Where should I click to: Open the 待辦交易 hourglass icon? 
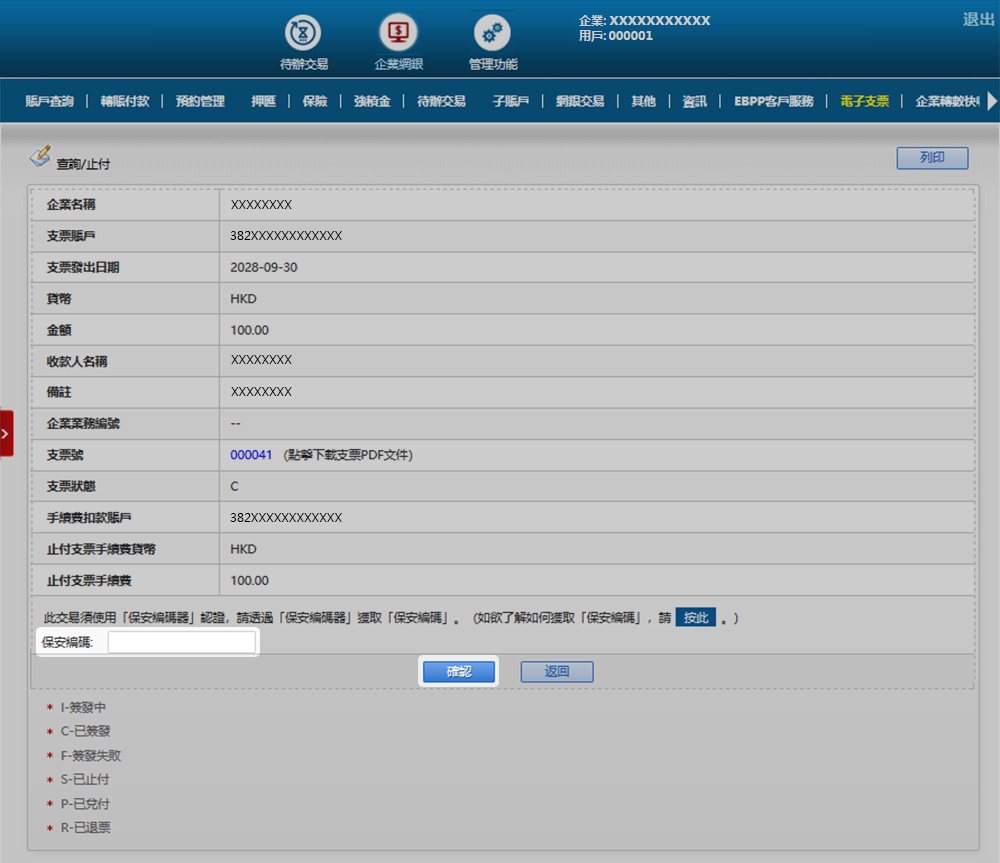pos(304,33)
